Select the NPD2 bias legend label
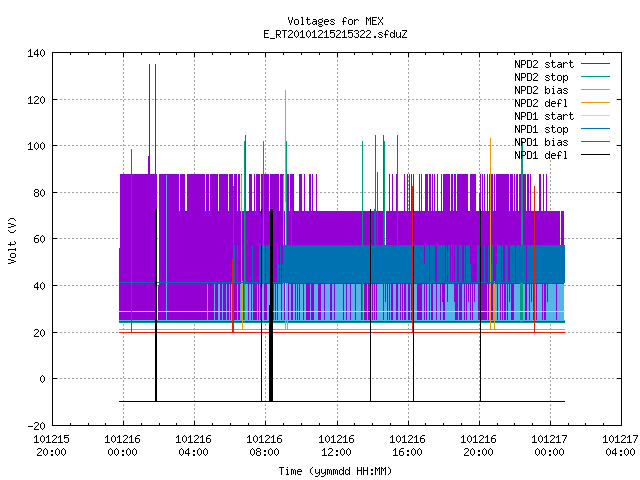Image resolution: width=640 pixels, height=480 pixels. (x=541, y=90)
